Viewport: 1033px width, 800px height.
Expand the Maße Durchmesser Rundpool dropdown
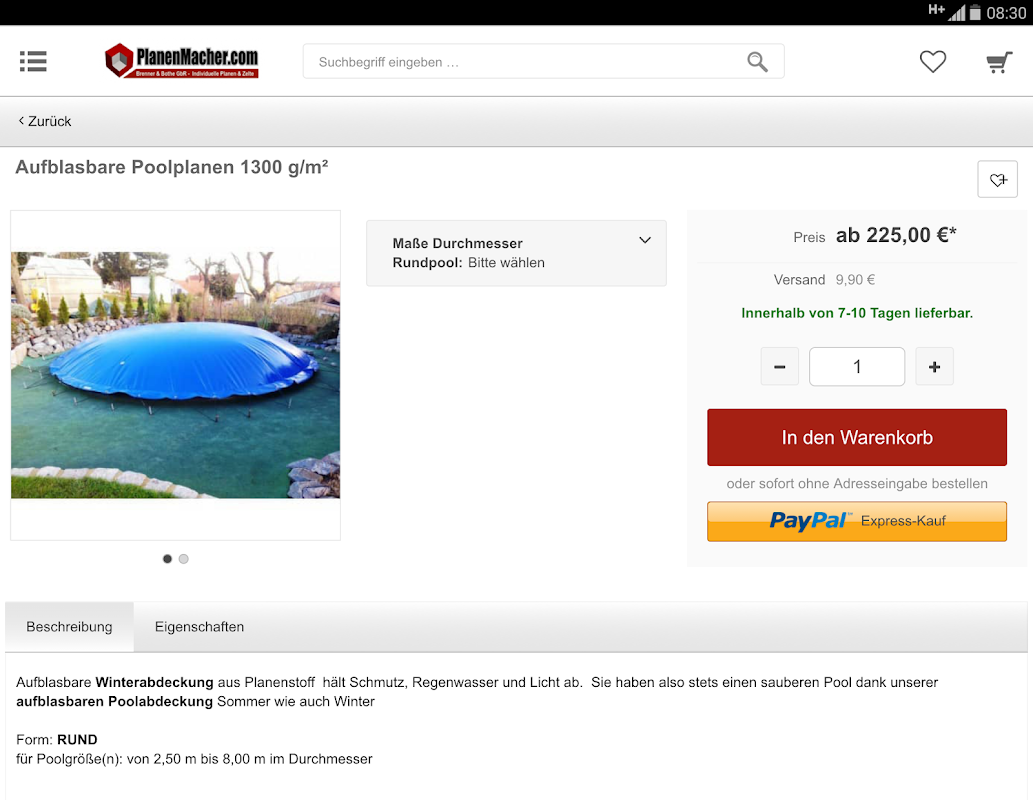click(x=516, y=253)
